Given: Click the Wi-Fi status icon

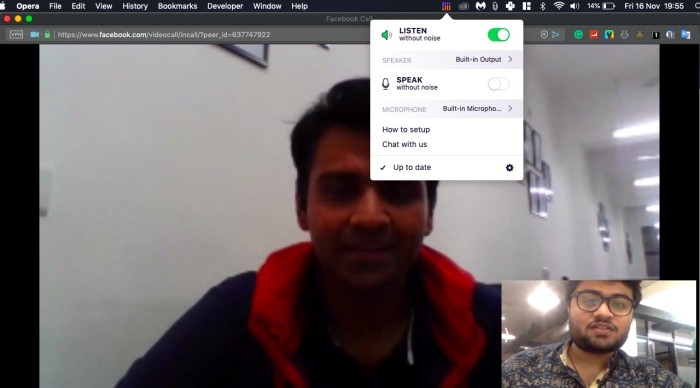Looking at the screenshot, I should [x=558, y=6].
